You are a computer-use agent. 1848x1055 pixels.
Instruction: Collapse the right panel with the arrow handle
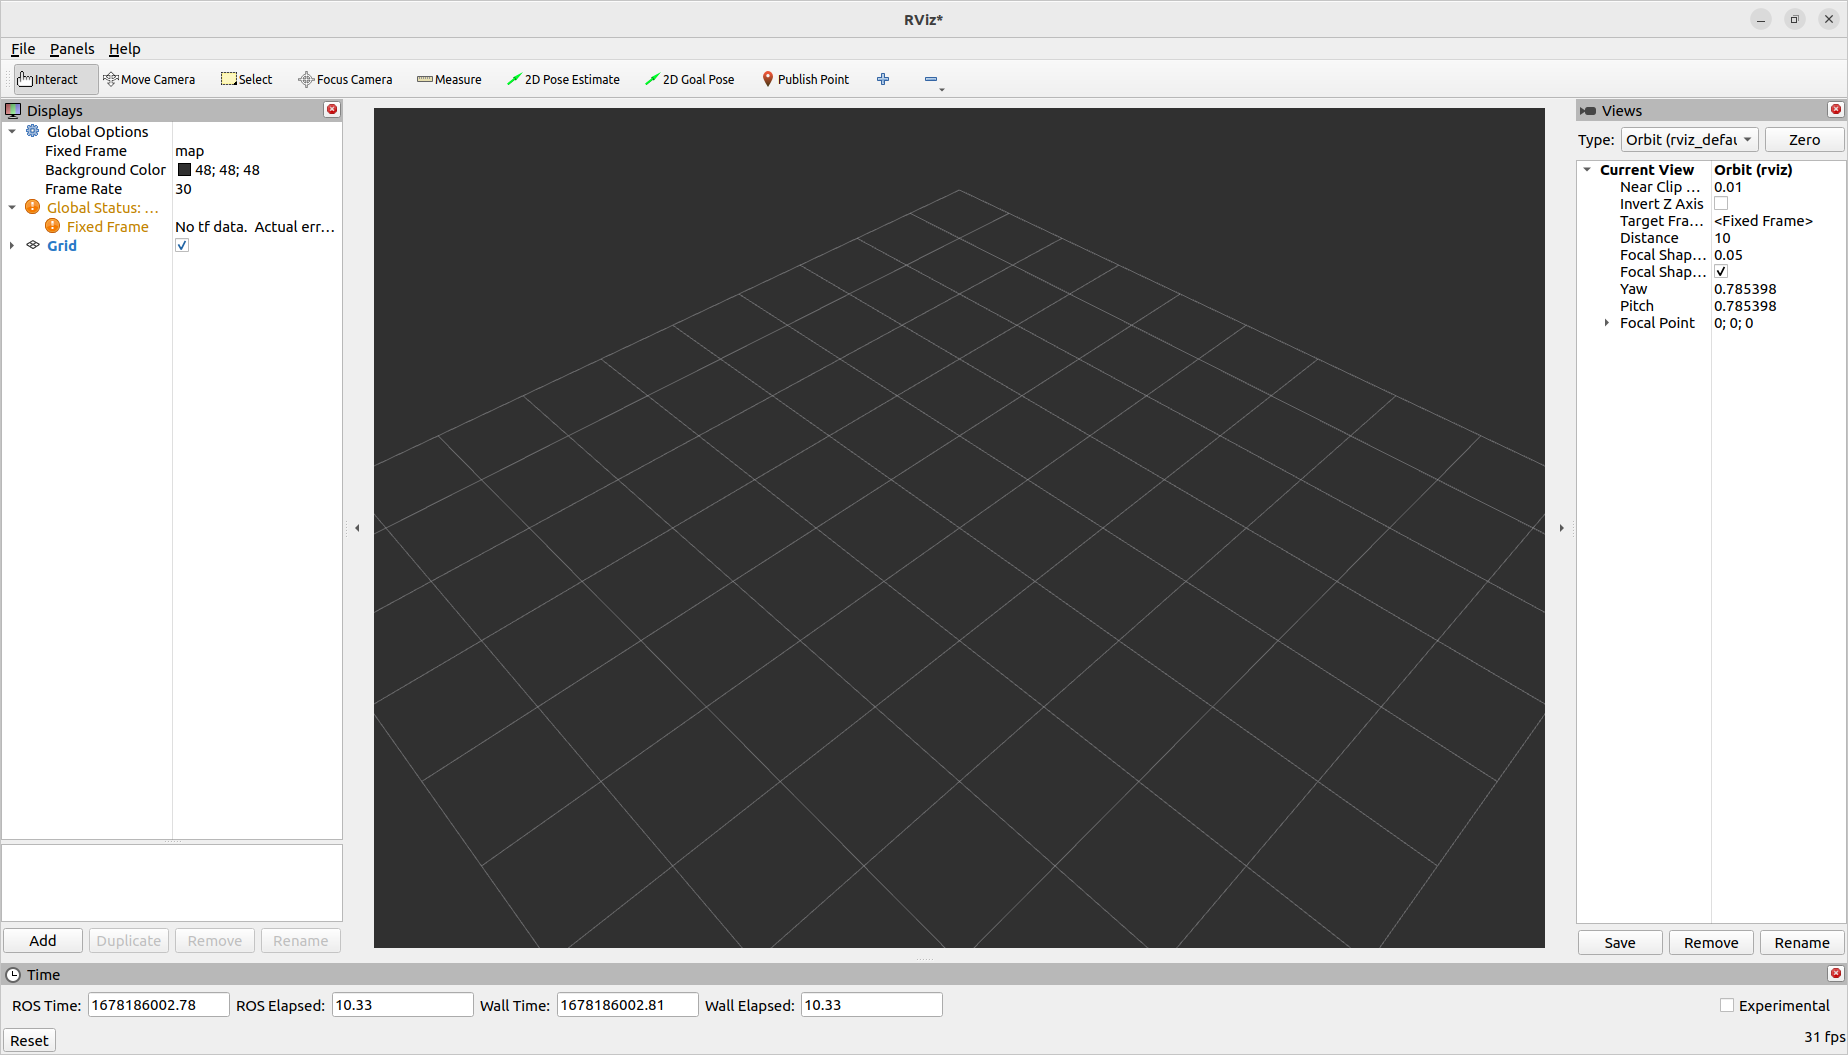click(x=1561, y=528)
